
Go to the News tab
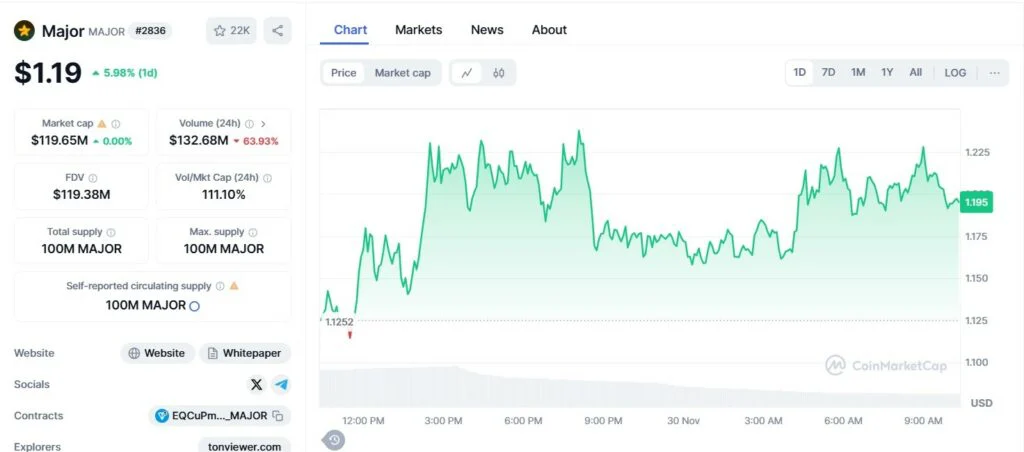pos(487,30)
